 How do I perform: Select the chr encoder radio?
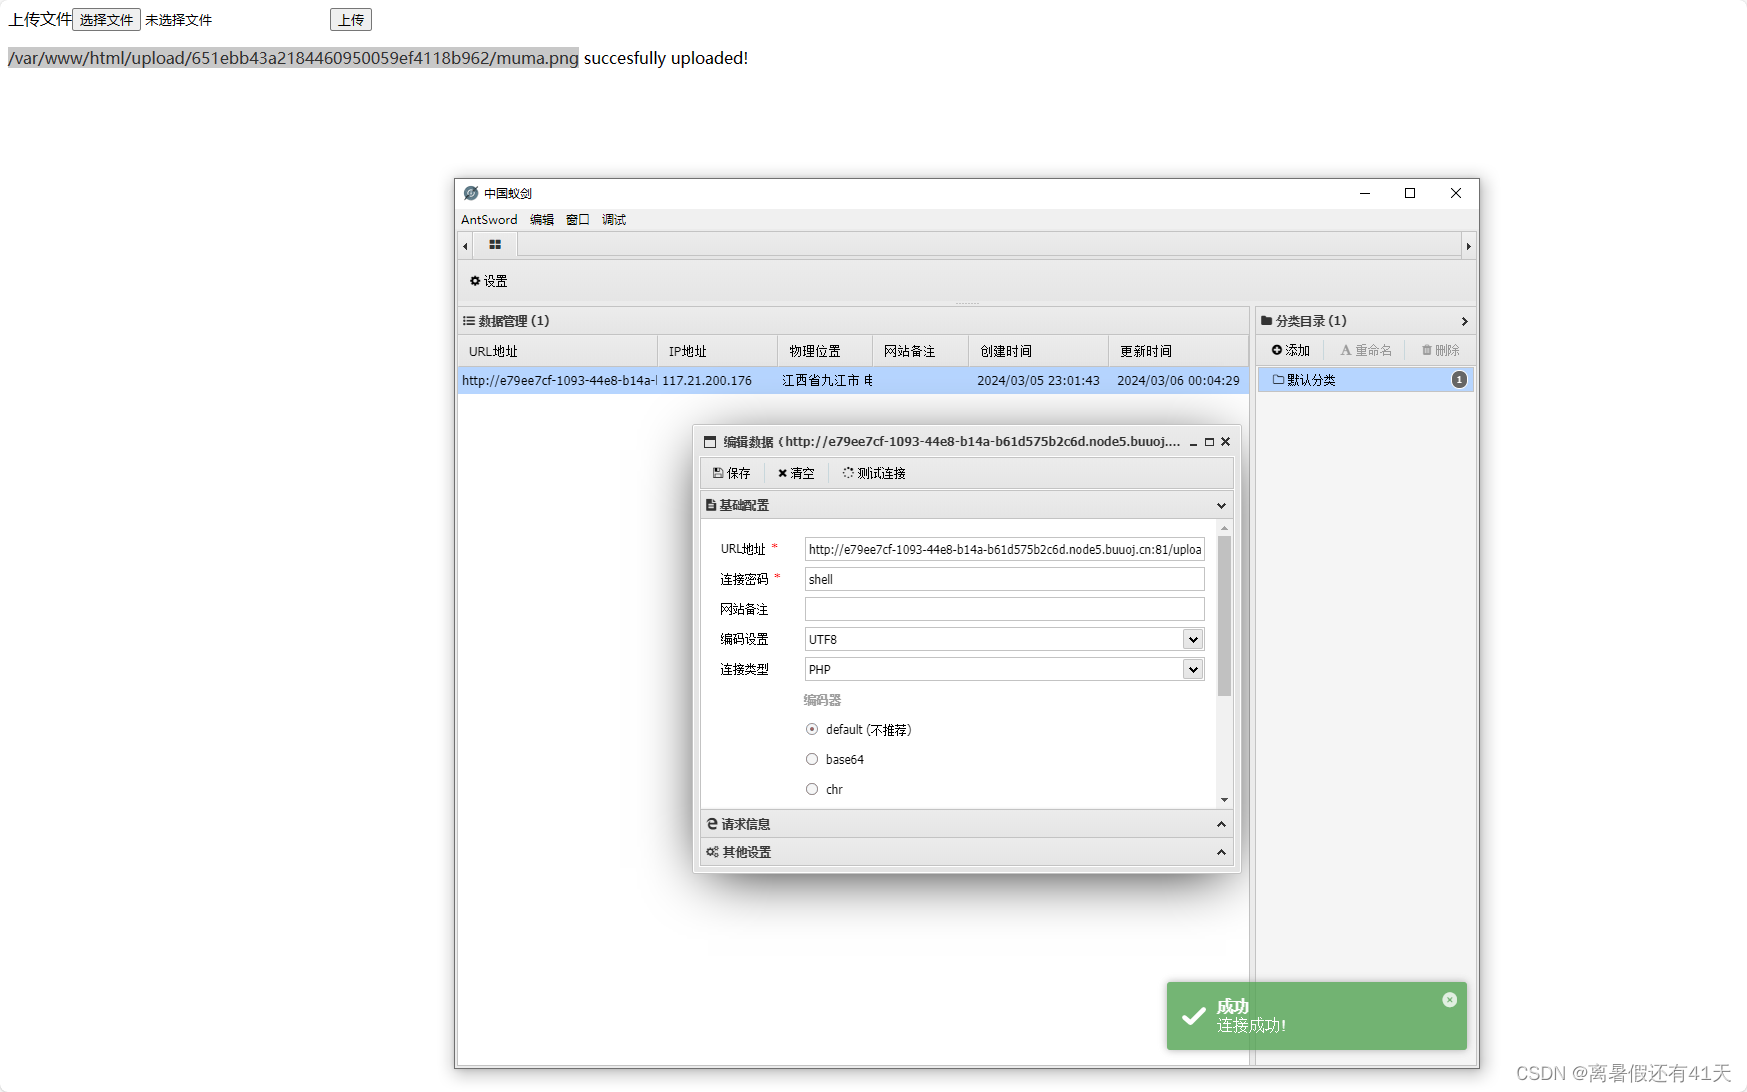tap(812, 789)
